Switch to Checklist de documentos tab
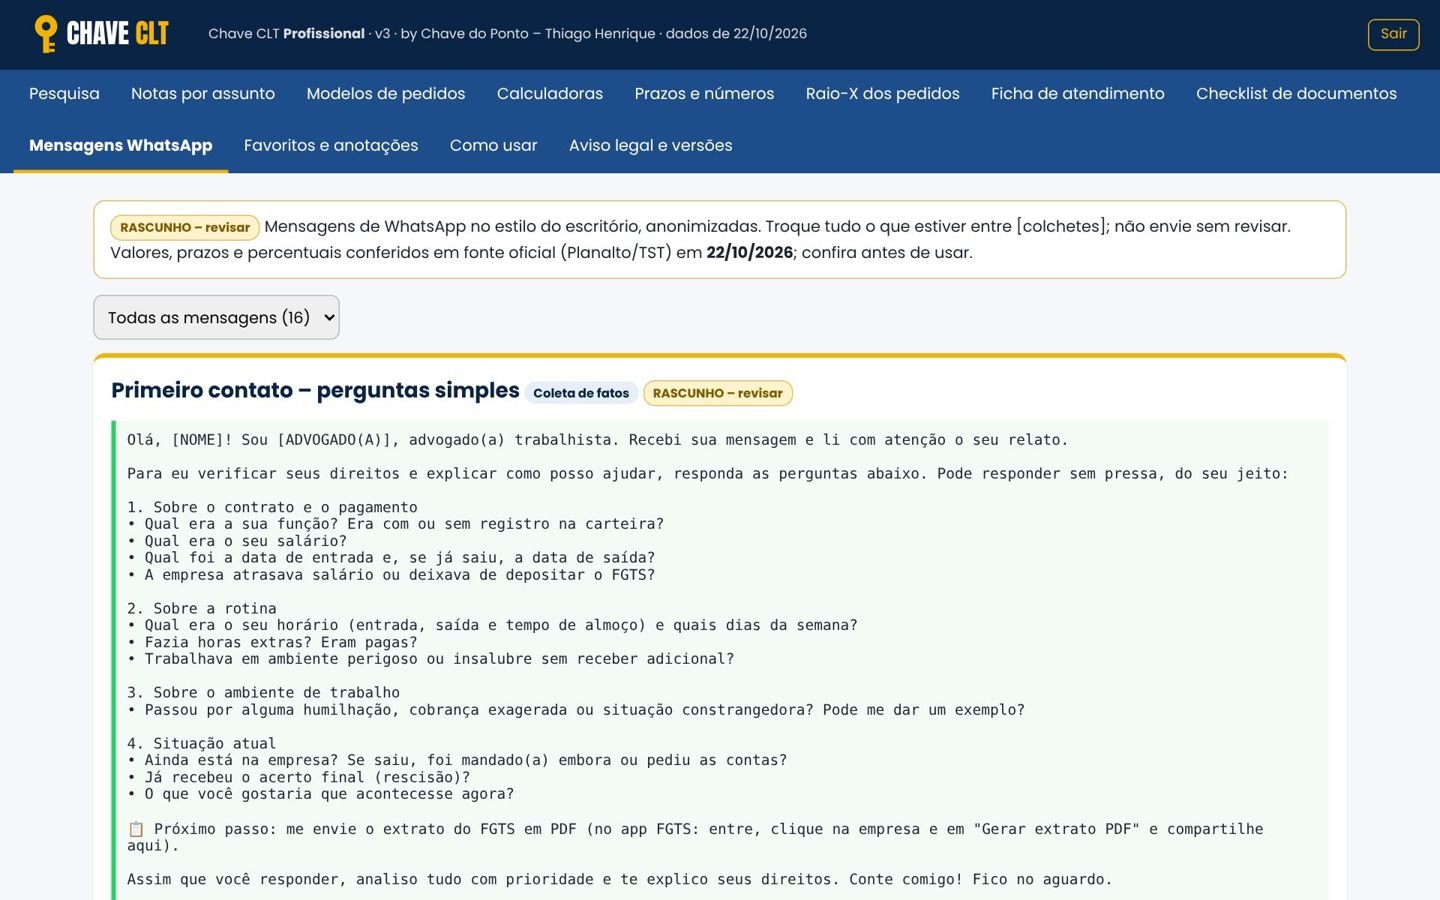 pos(1296,94)
